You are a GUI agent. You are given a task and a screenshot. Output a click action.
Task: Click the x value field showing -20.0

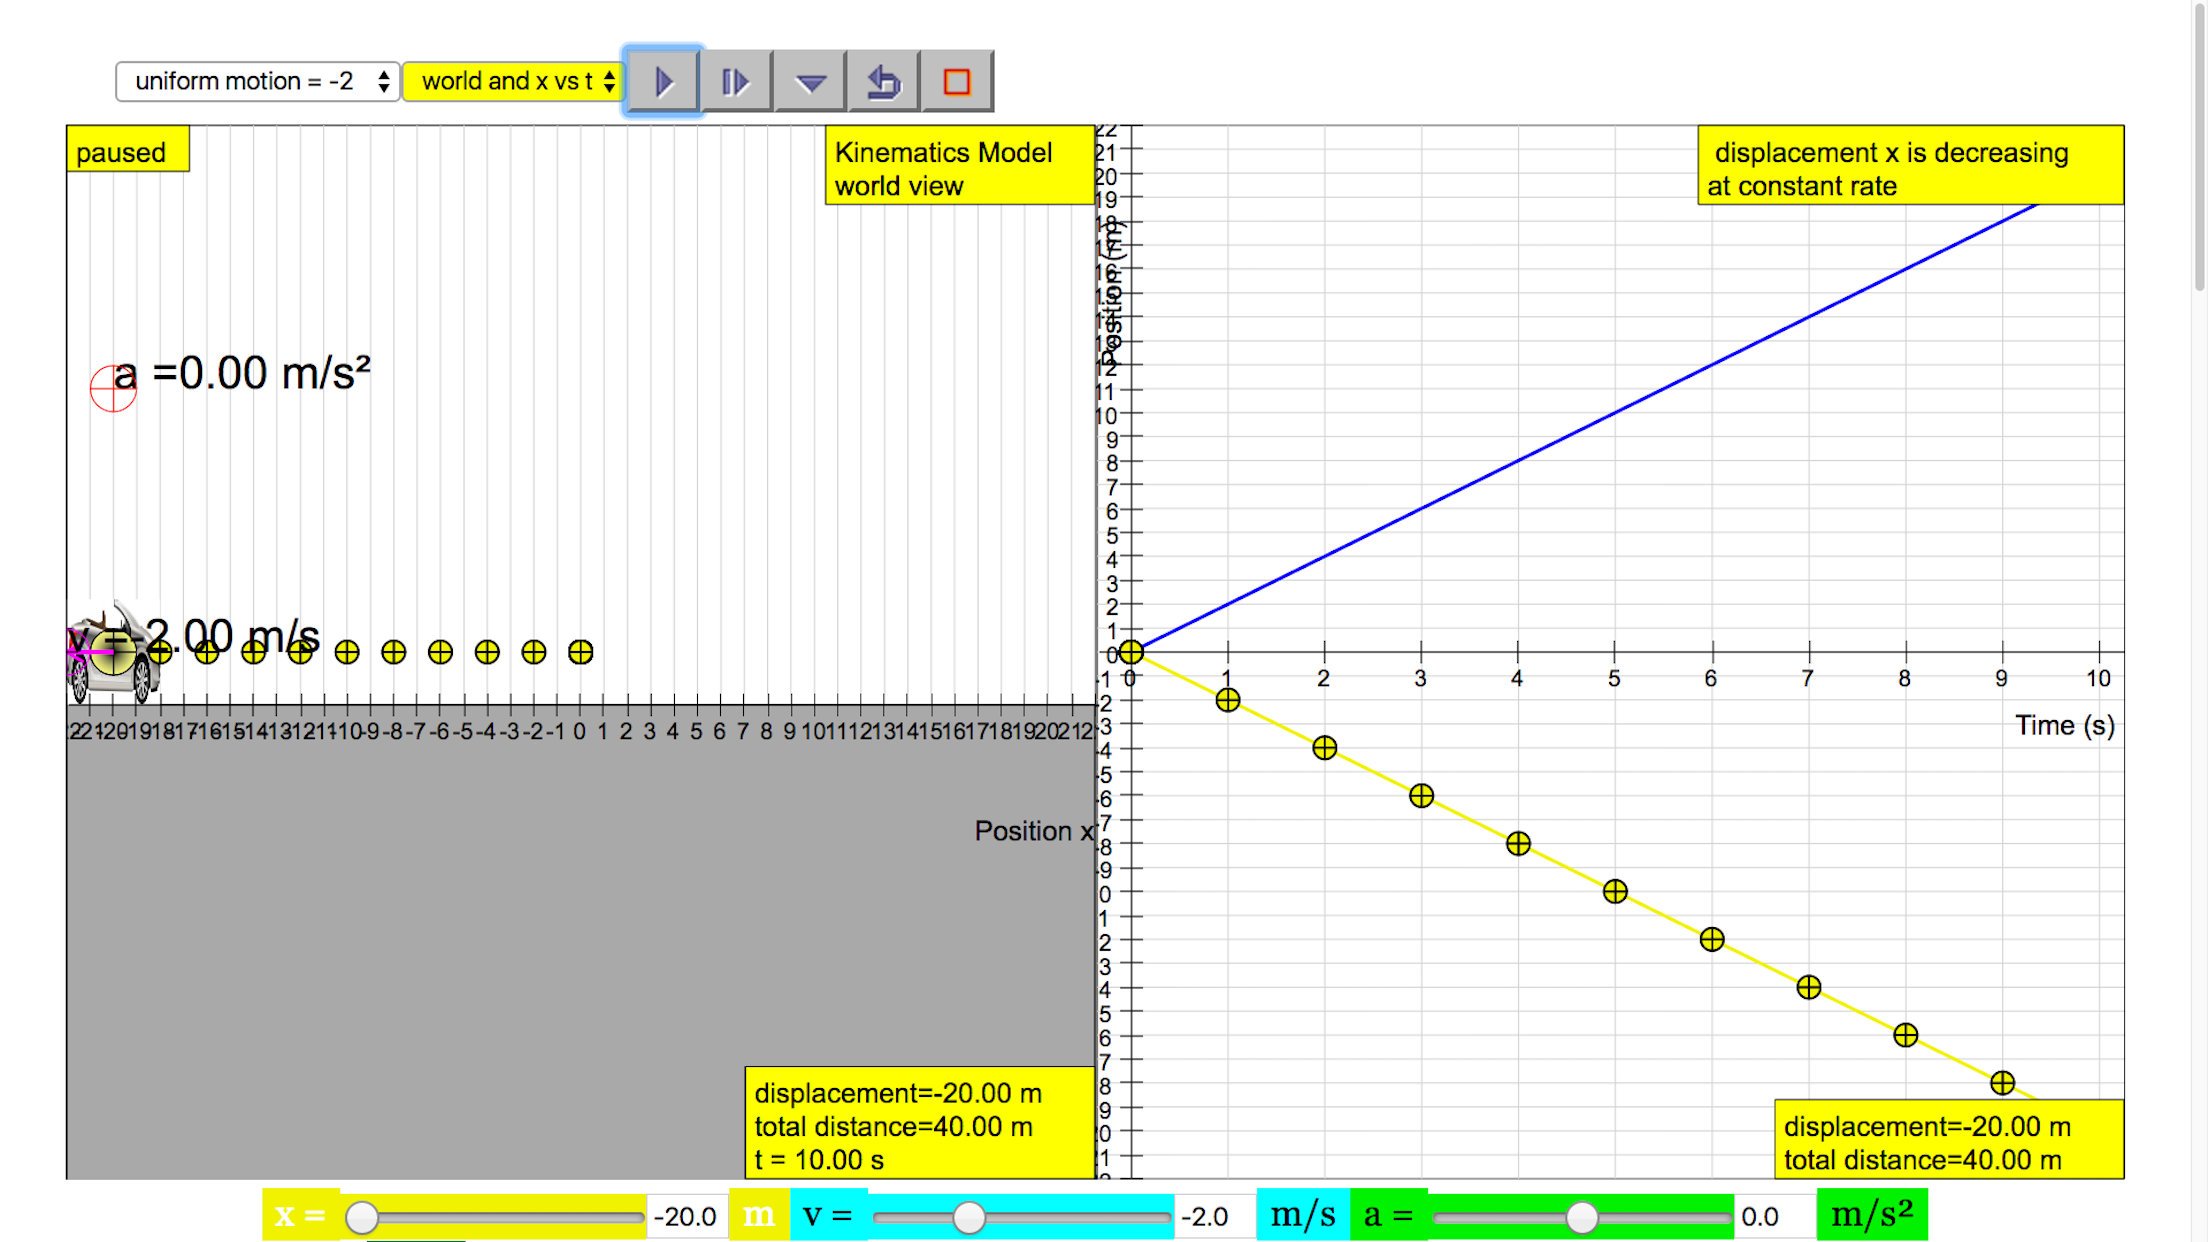click(x=686, y=1217)
